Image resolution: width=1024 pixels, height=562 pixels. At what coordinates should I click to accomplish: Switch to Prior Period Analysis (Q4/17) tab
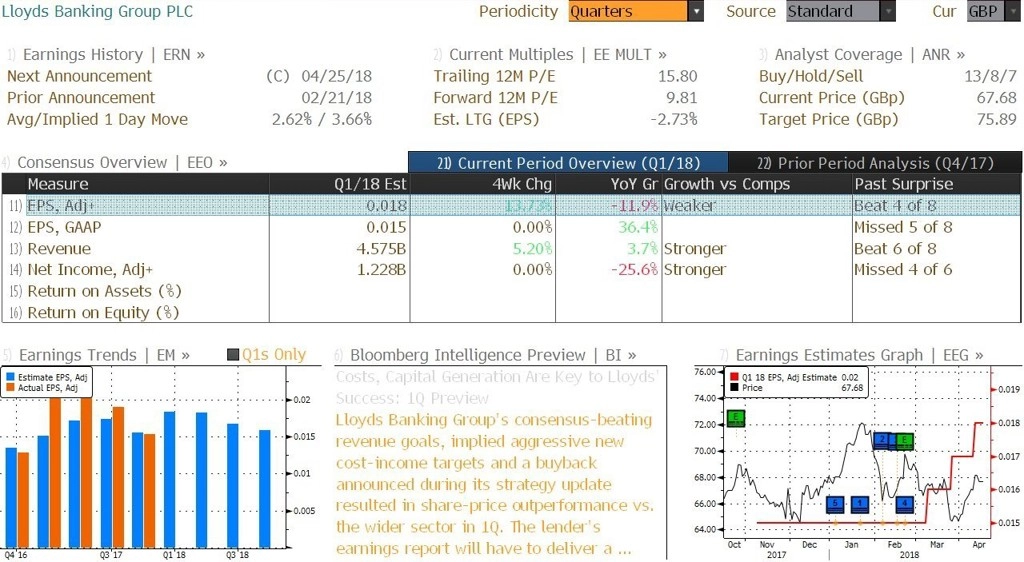point(875,163)
